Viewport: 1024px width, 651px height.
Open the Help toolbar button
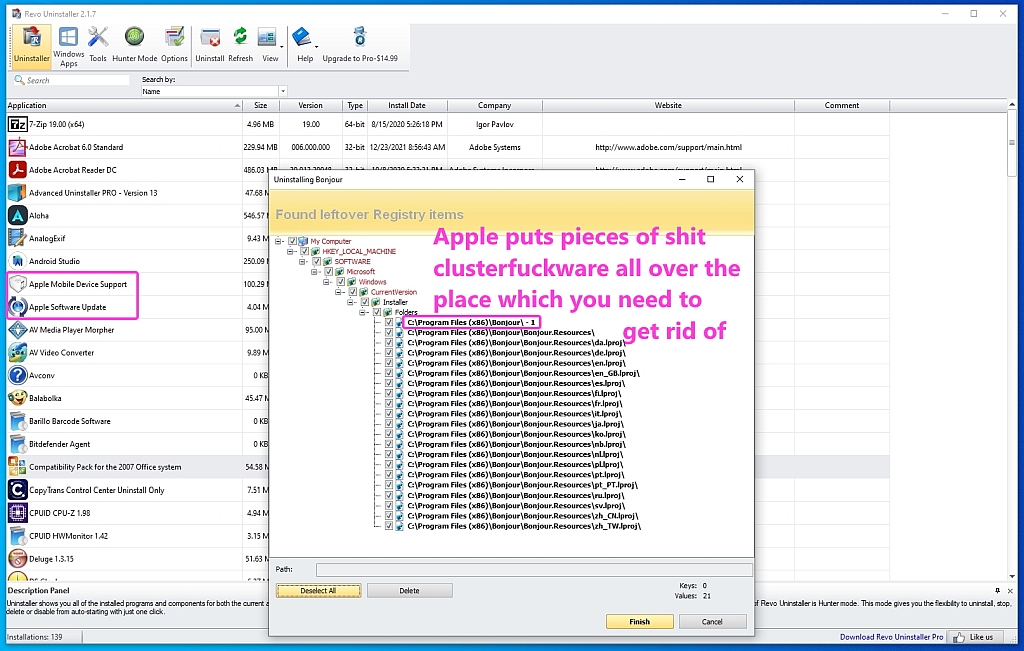(304, 45)
